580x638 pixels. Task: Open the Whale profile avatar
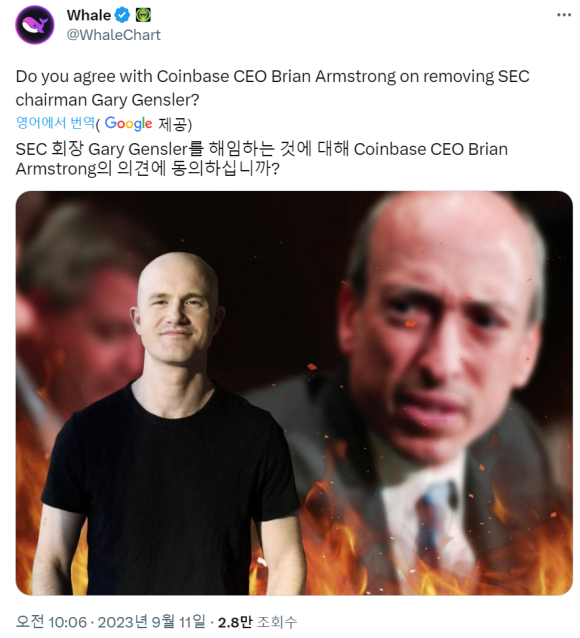[x=35, y=25]
